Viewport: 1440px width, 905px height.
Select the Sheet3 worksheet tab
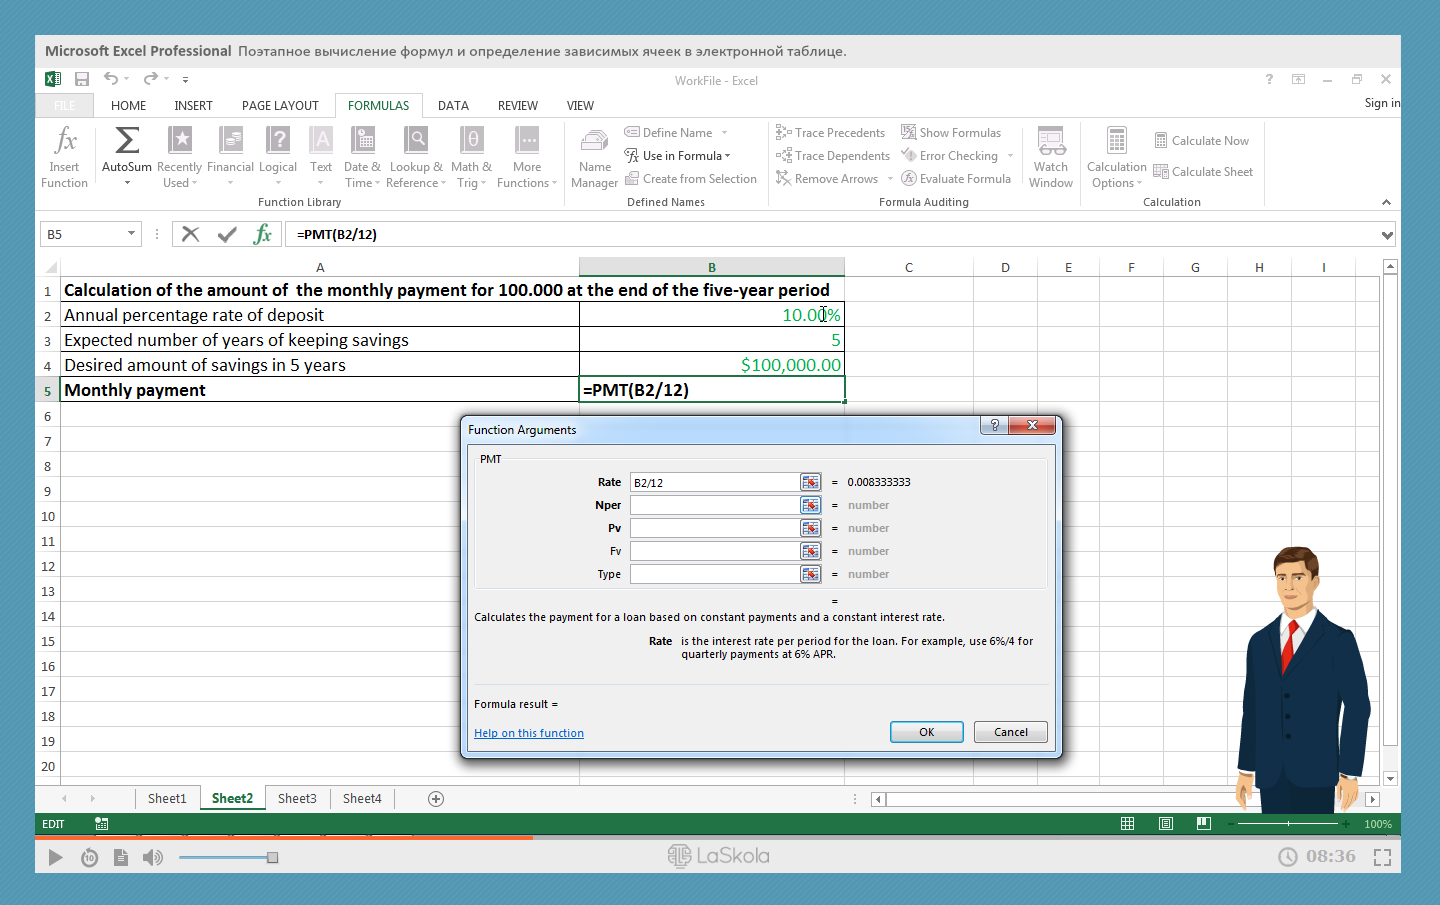(297, 798)
